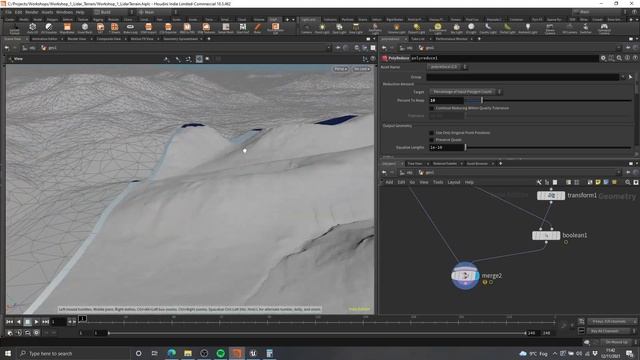This screenshot has height=360, width=640.
Task: Click the Make Loop shelf tool
Action: coord(130,28)
